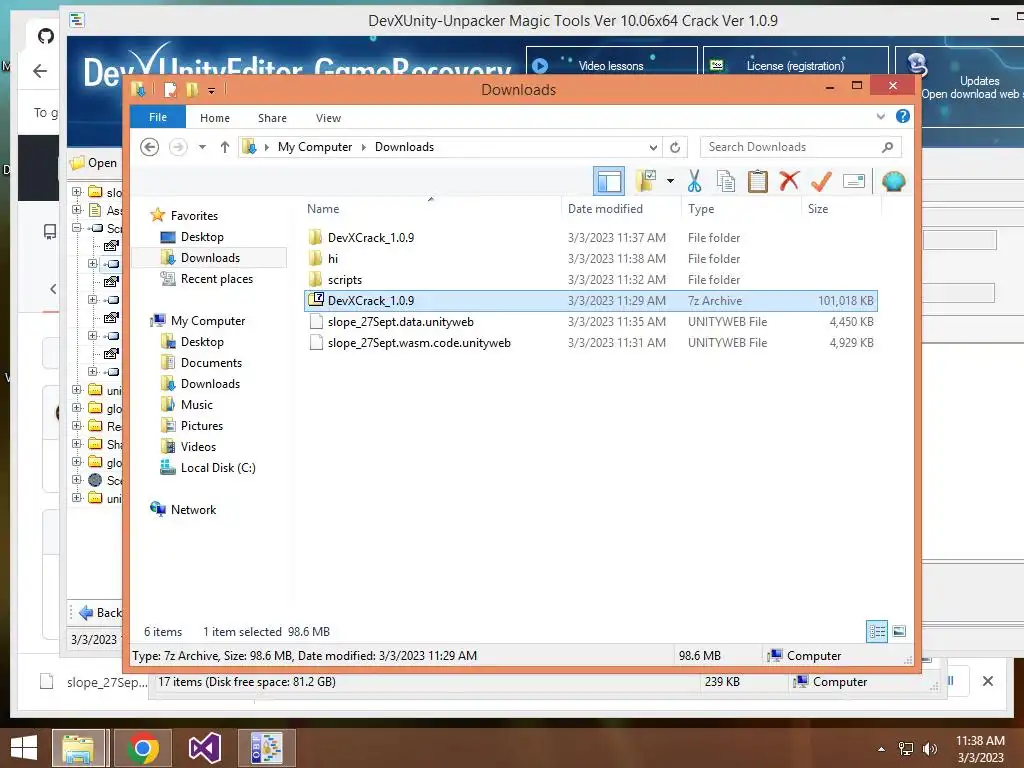Select Network in navigation pane
This screenshot has width=1024, height=768.
pos(193,509)
